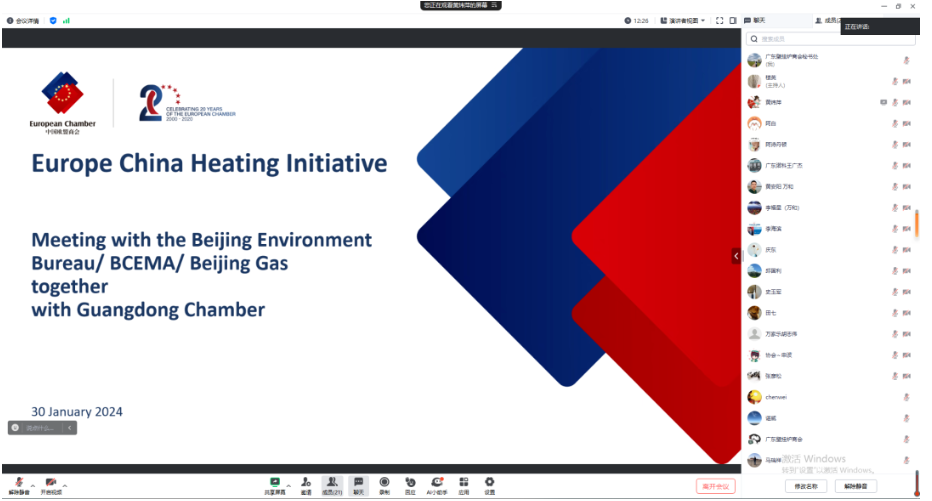Image resolution: width=932 pixels, height=501 pixels.
Task: Collapse the floating chat bar arrow
Action: 70,428
